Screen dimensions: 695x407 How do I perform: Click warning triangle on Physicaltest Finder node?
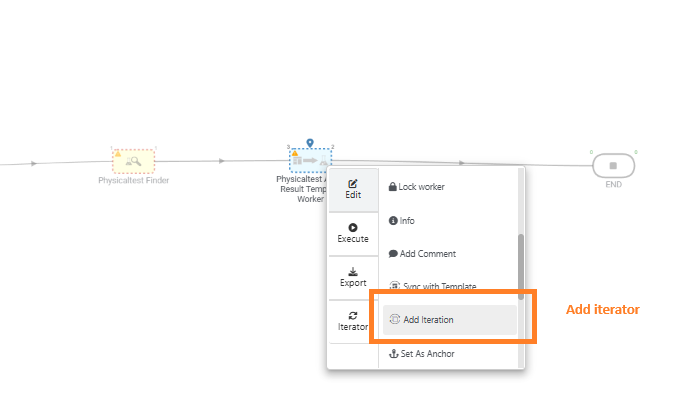point(118,154)
